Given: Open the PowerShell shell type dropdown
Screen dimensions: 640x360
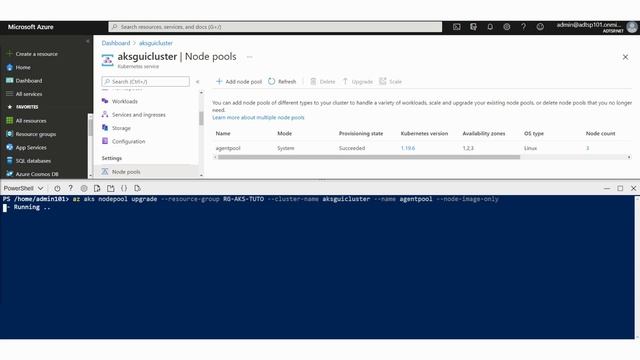Looking at the screenshot, I should [23, 188].
